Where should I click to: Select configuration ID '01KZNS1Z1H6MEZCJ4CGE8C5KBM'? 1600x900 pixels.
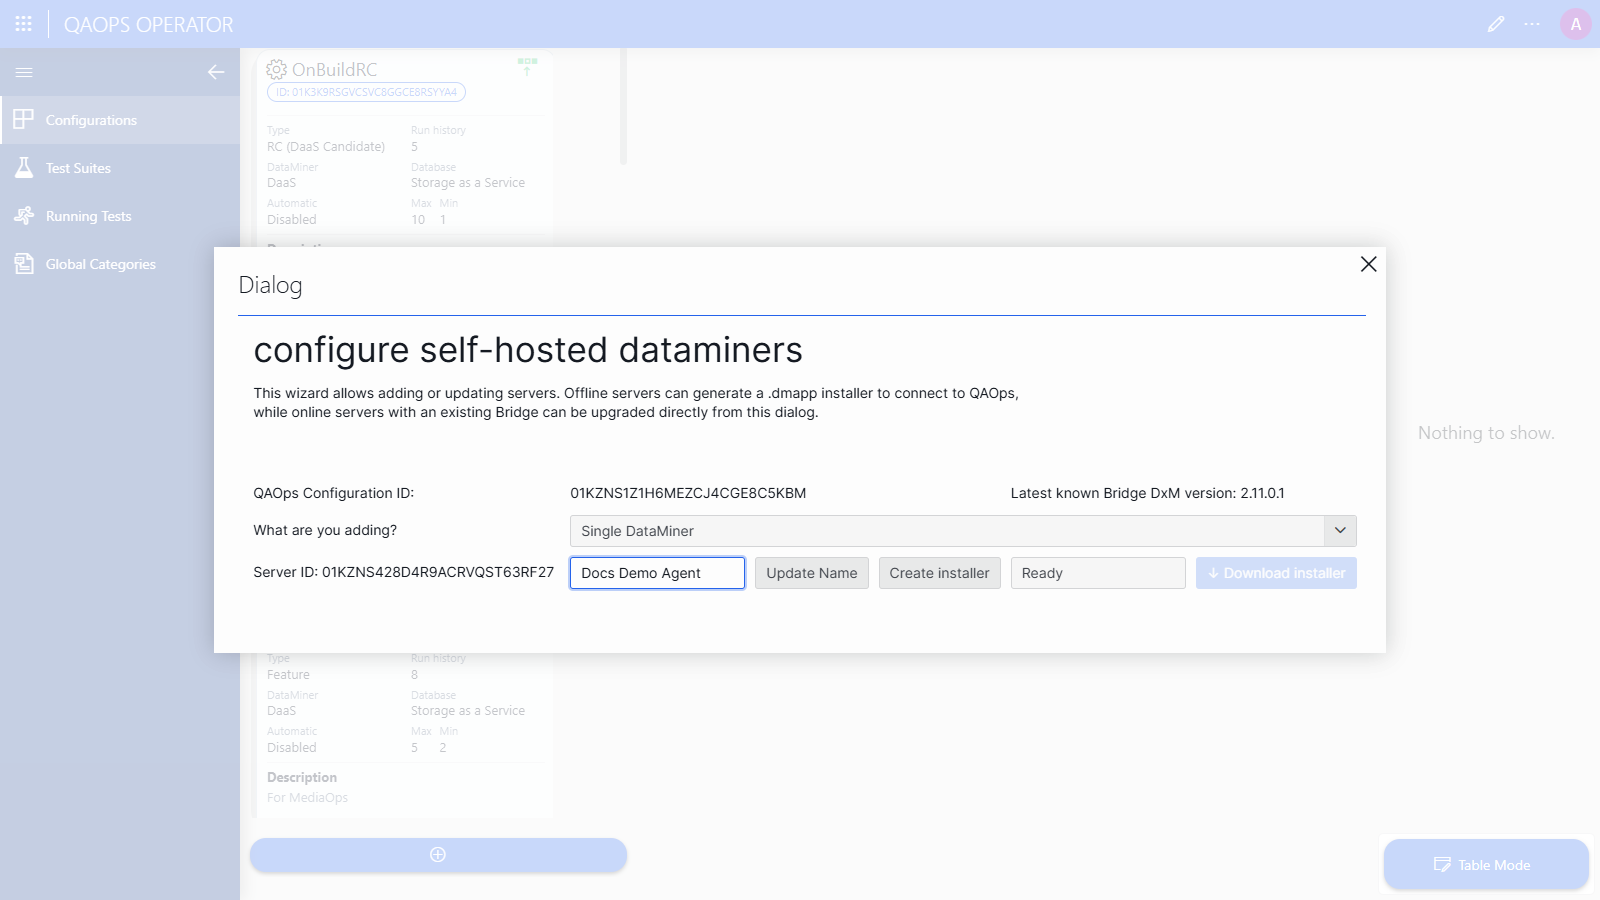[x=688, y=493]
